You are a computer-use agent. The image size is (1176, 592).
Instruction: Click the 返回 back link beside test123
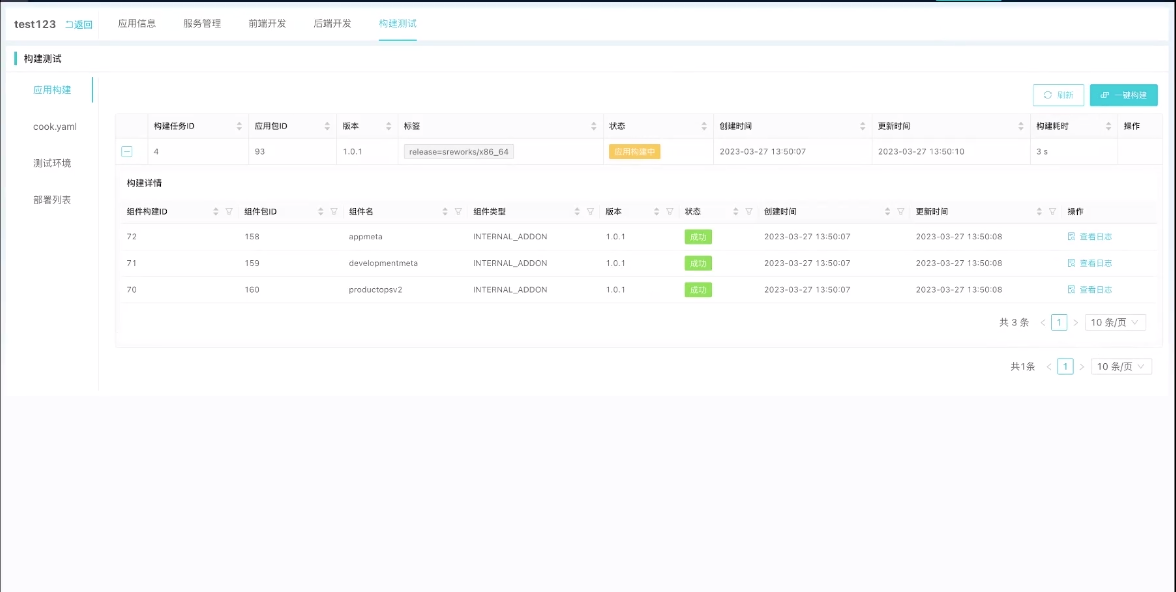point(79,24)
